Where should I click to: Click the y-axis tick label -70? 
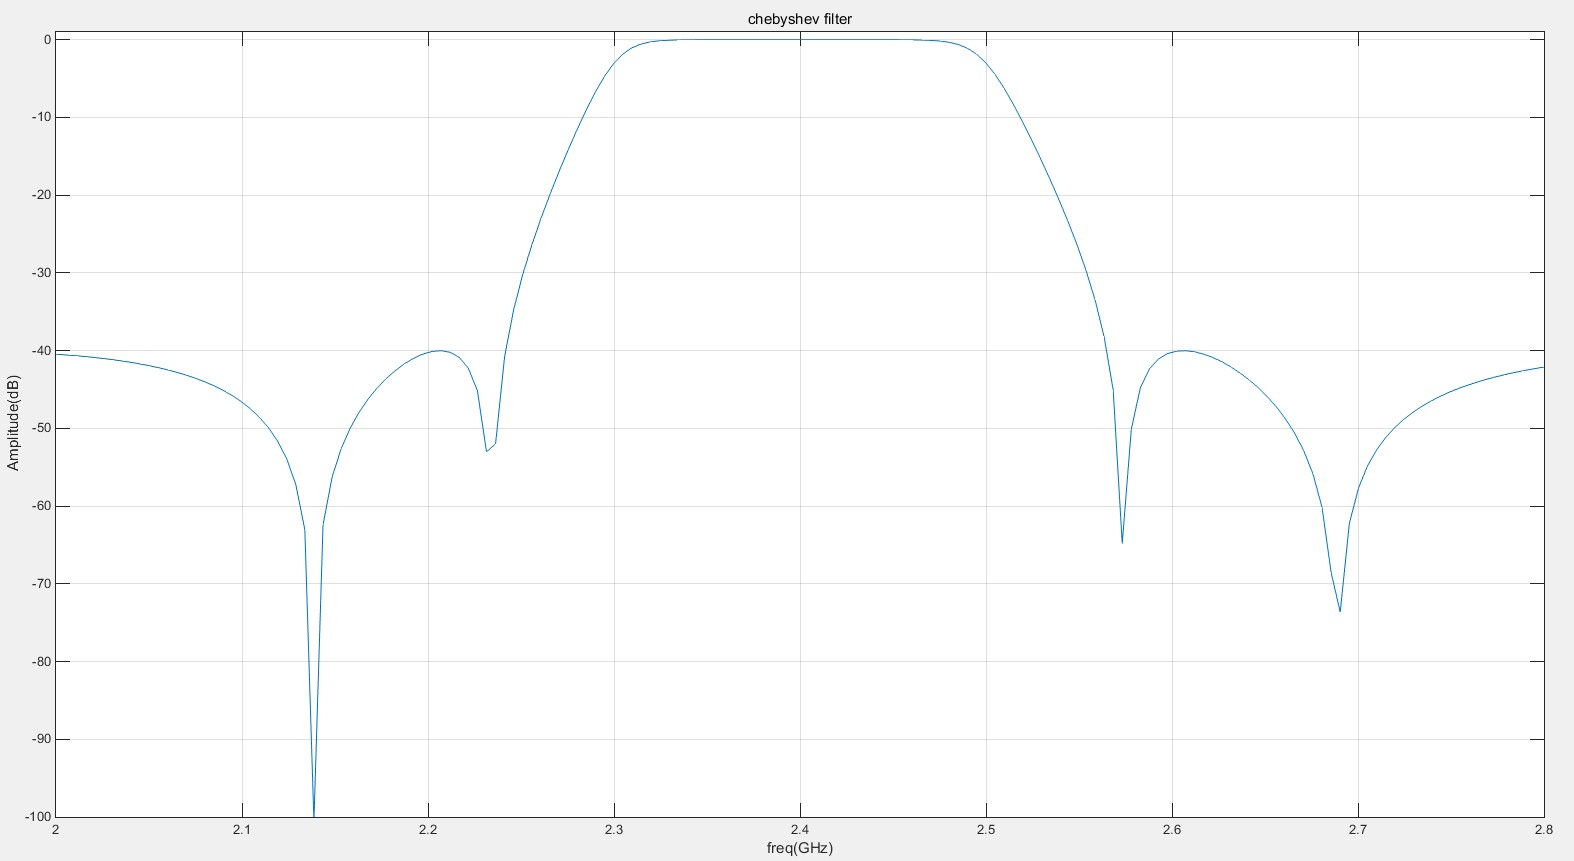tap(40, 584)
